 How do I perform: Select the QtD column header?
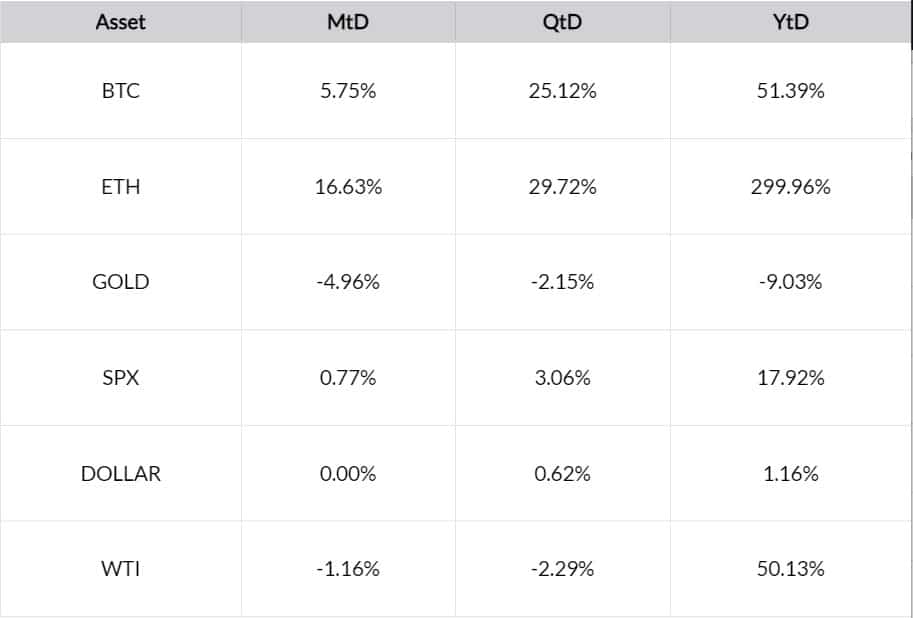coord(562,22)
